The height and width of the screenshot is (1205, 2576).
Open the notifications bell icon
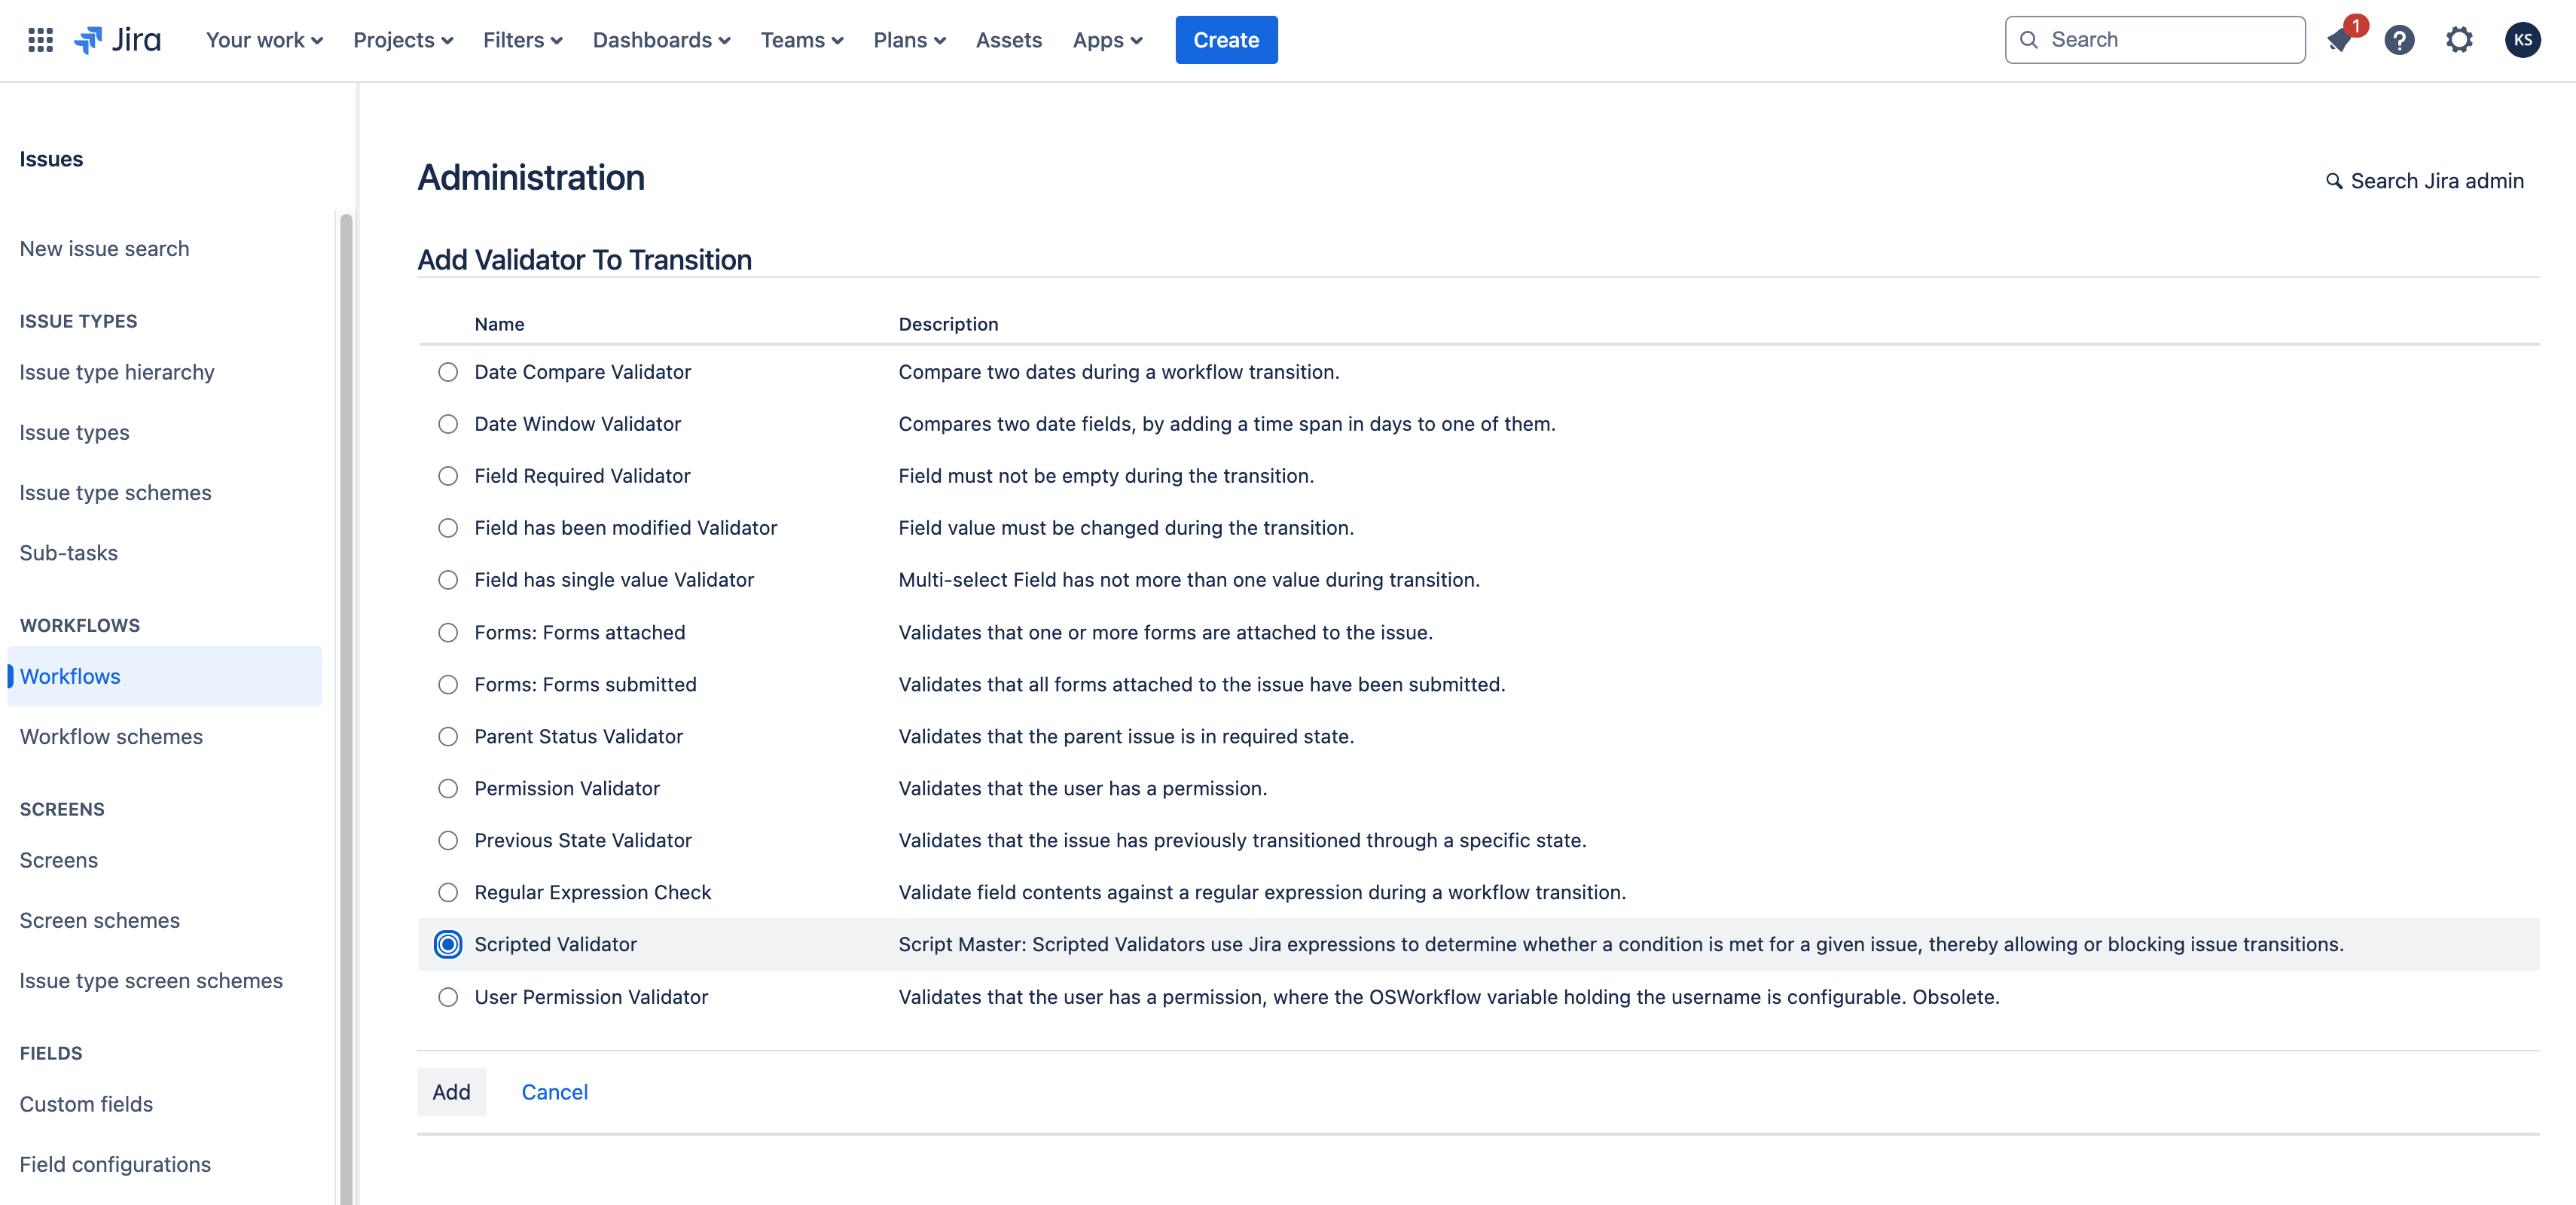point(2338,40)
